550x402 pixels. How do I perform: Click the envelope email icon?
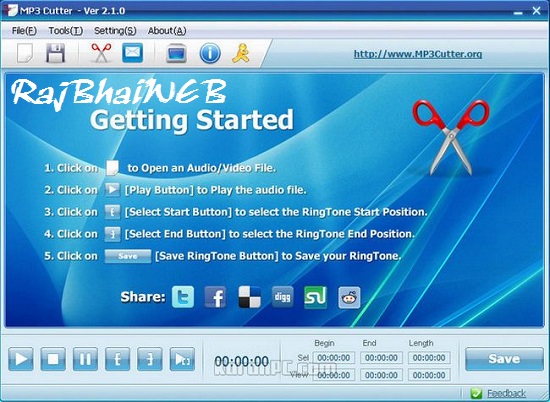132,53
